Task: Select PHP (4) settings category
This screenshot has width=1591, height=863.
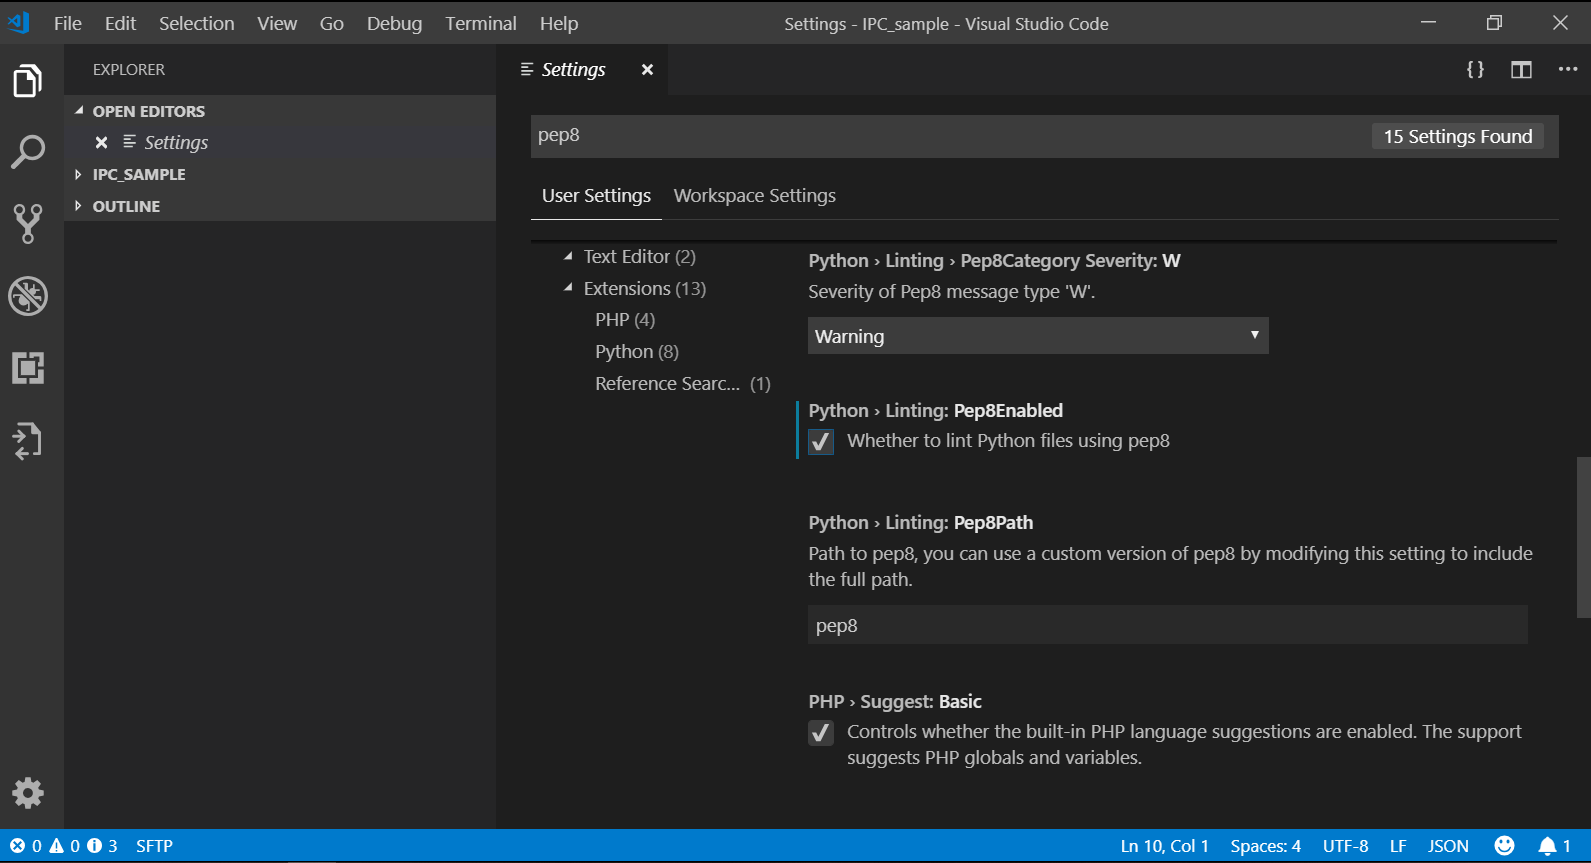Action: click(625, 320)
